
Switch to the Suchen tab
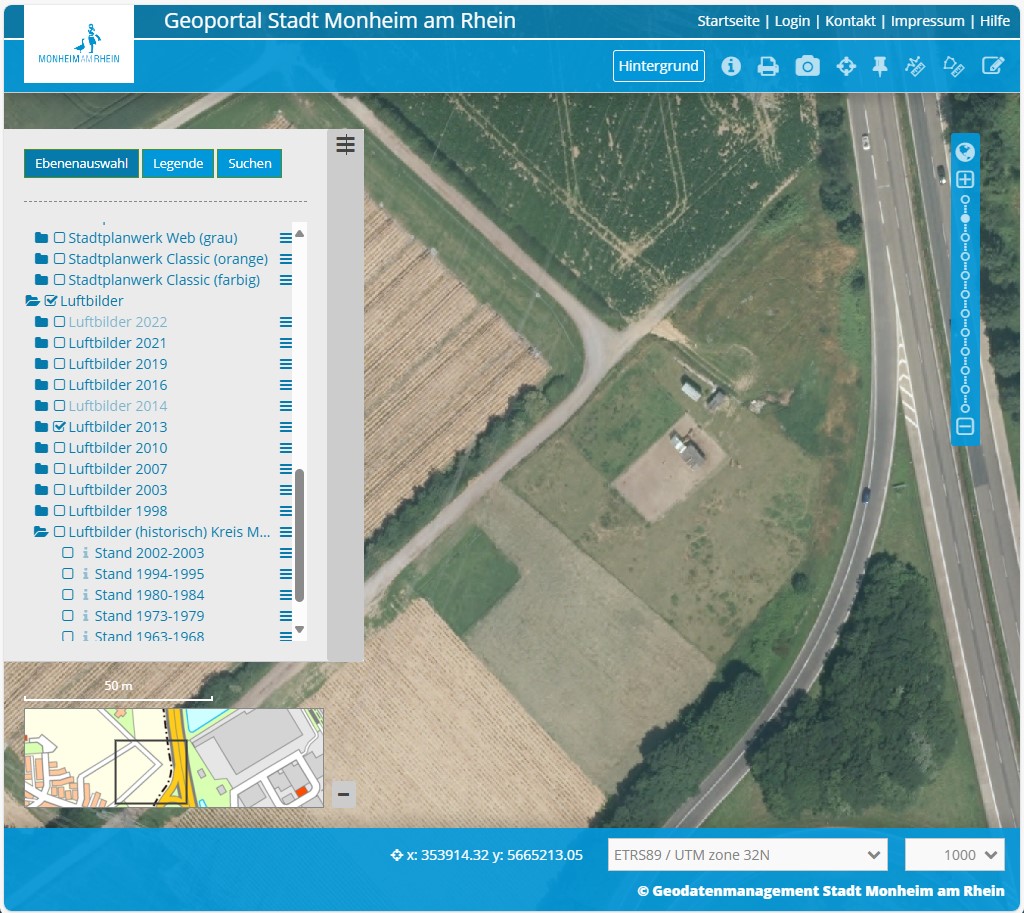click(249, 163)
